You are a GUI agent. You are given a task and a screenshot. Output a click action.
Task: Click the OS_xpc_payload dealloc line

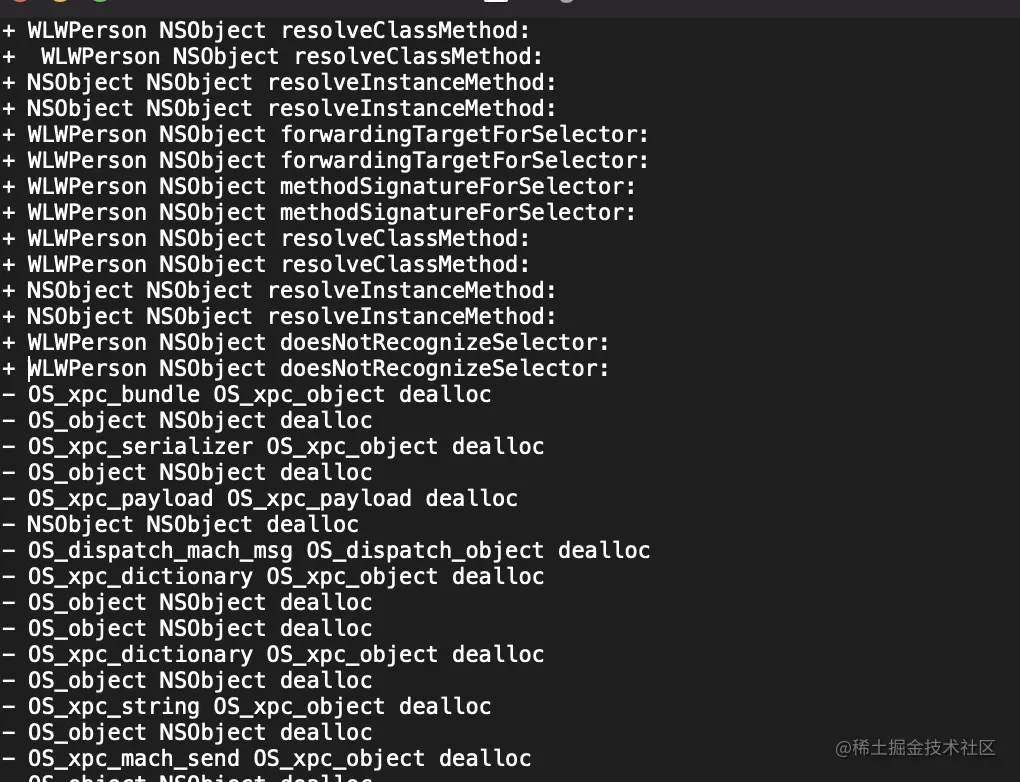[x=260, y=499]
